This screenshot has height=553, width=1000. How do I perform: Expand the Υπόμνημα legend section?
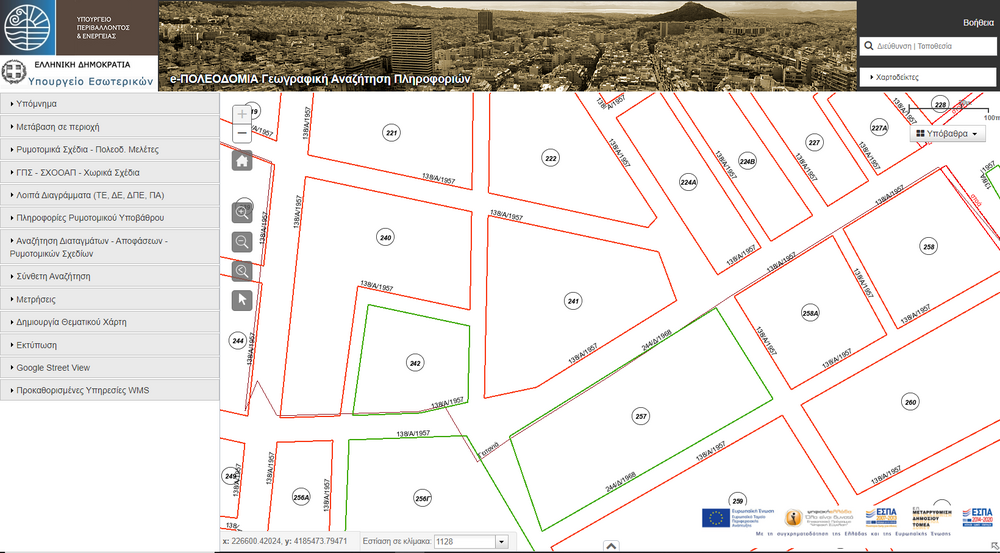(x=110, y=104)
